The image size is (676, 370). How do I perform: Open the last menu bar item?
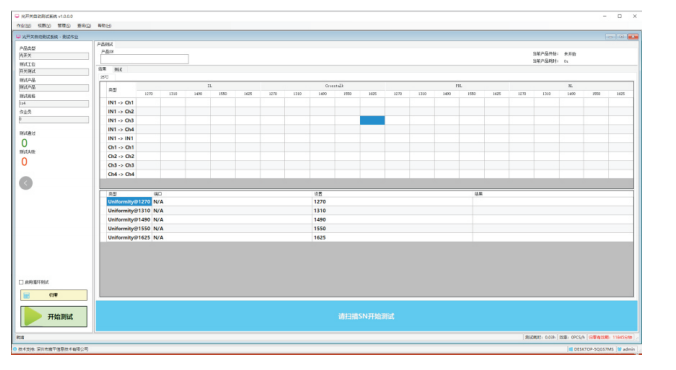tap(104, 26)
